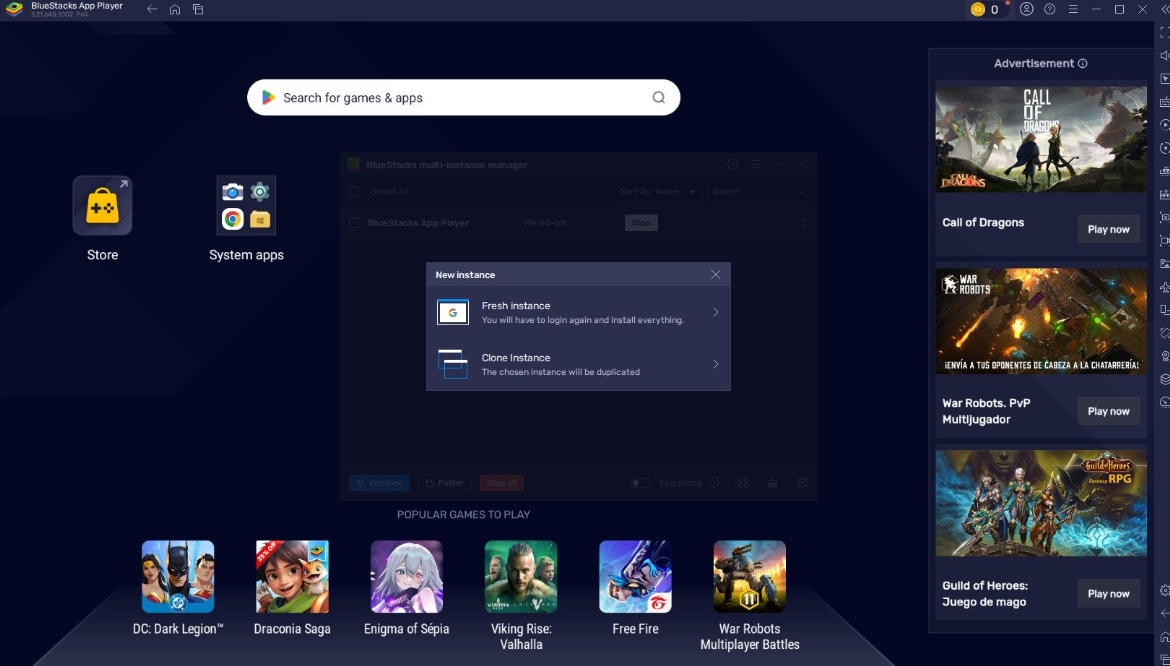Open the help question mark icon

coord(1050,9)
